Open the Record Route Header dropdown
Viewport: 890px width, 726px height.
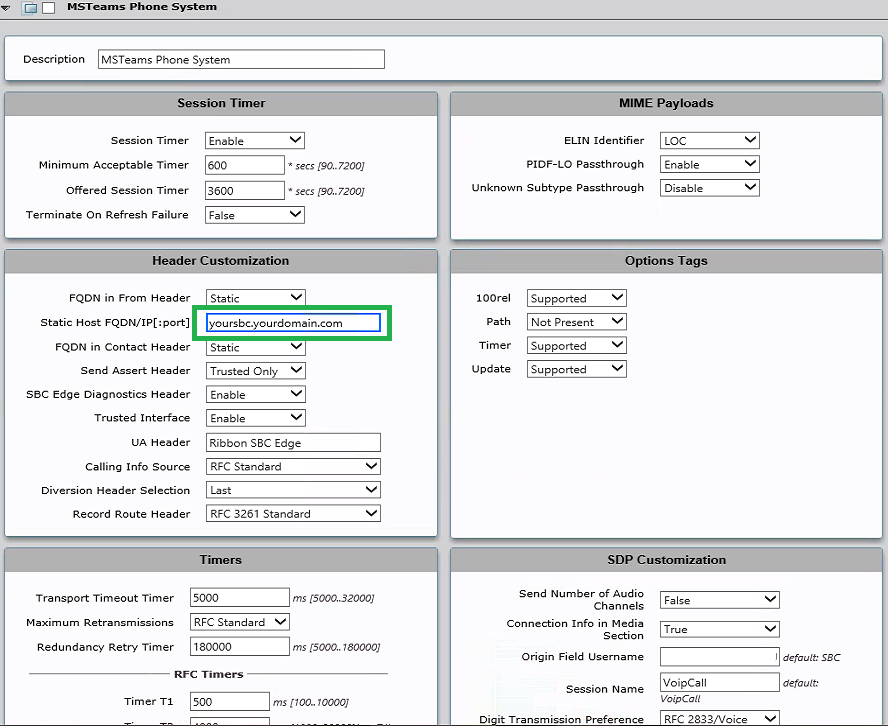(293, 514)
